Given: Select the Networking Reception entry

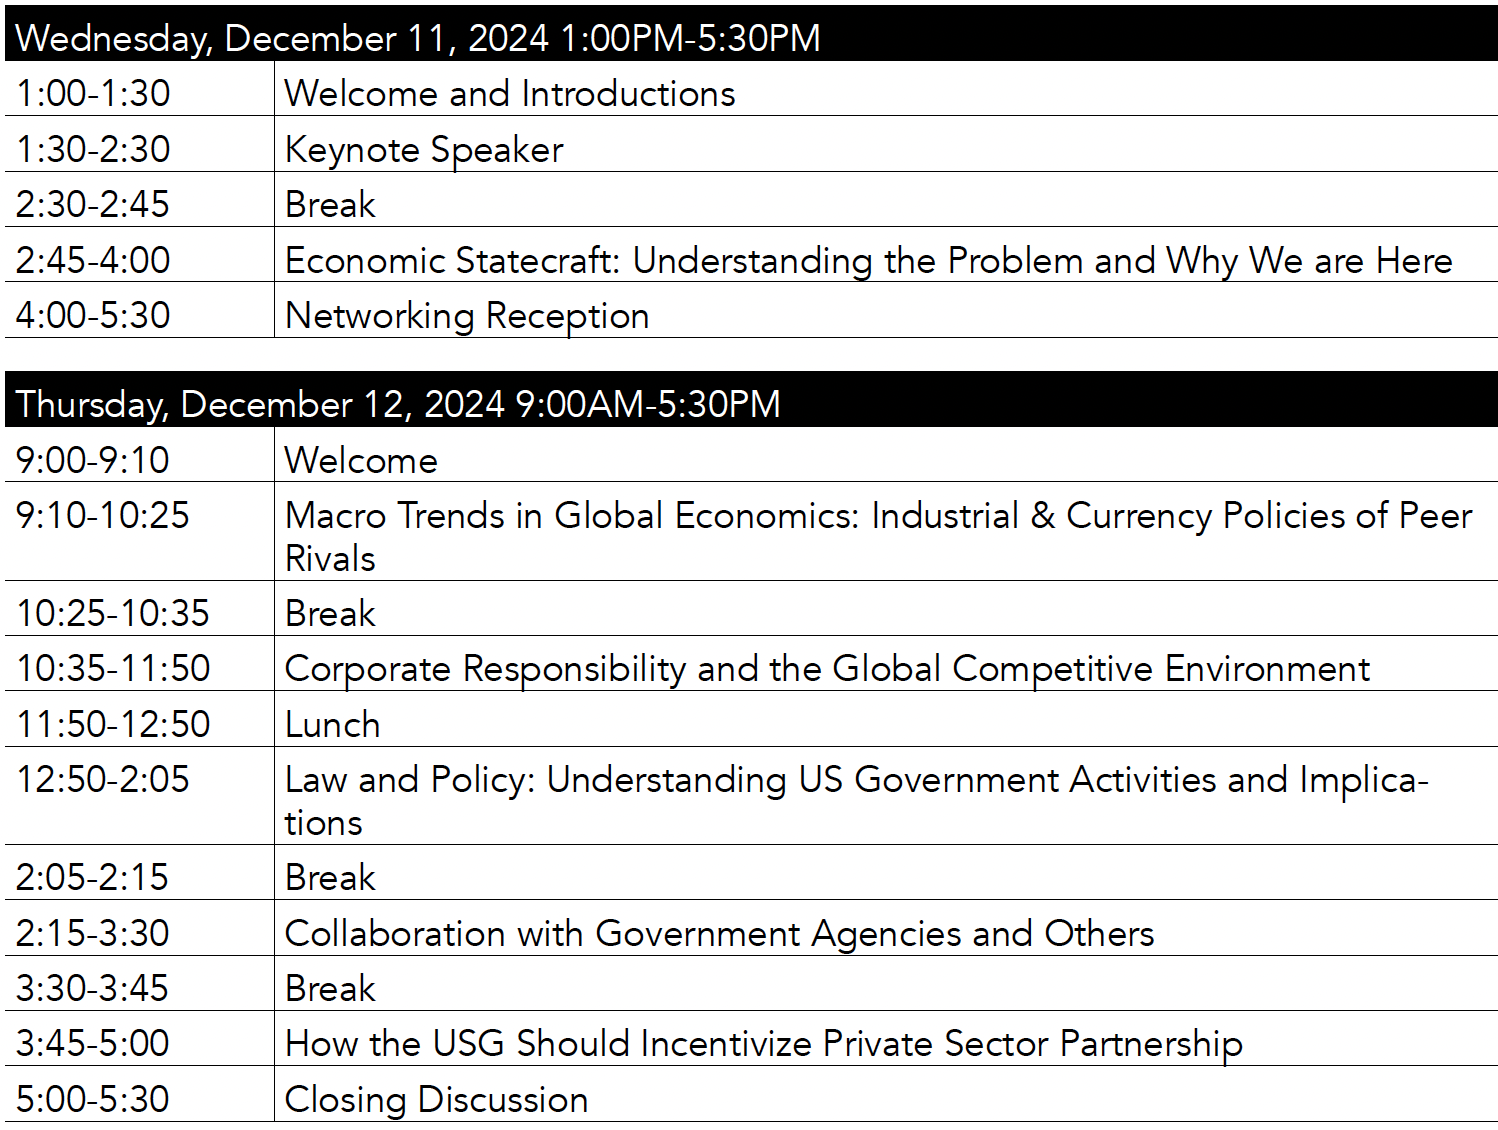Looking at the screenshot, I should (x=467, y=316).
